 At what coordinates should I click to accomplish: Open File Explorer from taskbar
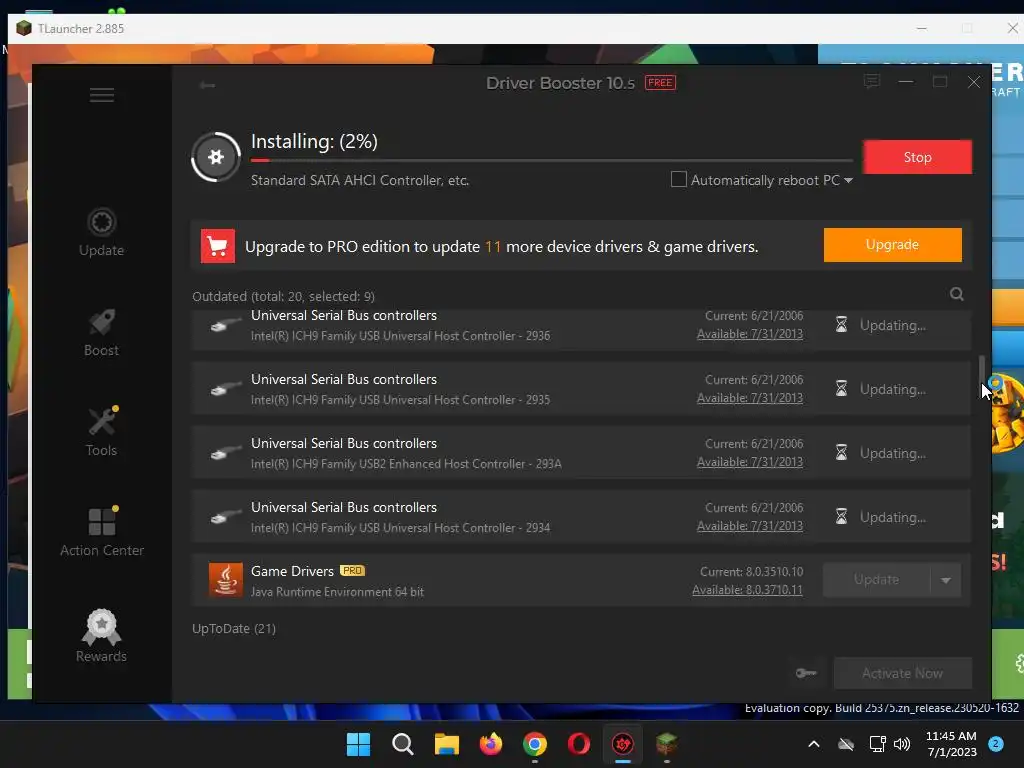[x=447, y=744]
